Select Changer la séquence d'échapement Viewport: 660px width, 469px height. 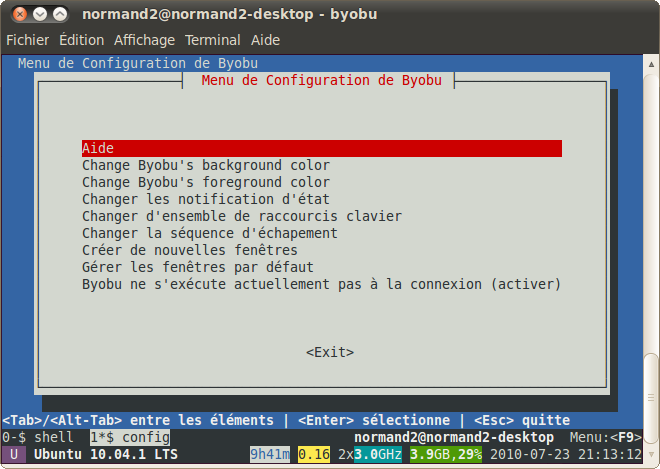(210, 233)
